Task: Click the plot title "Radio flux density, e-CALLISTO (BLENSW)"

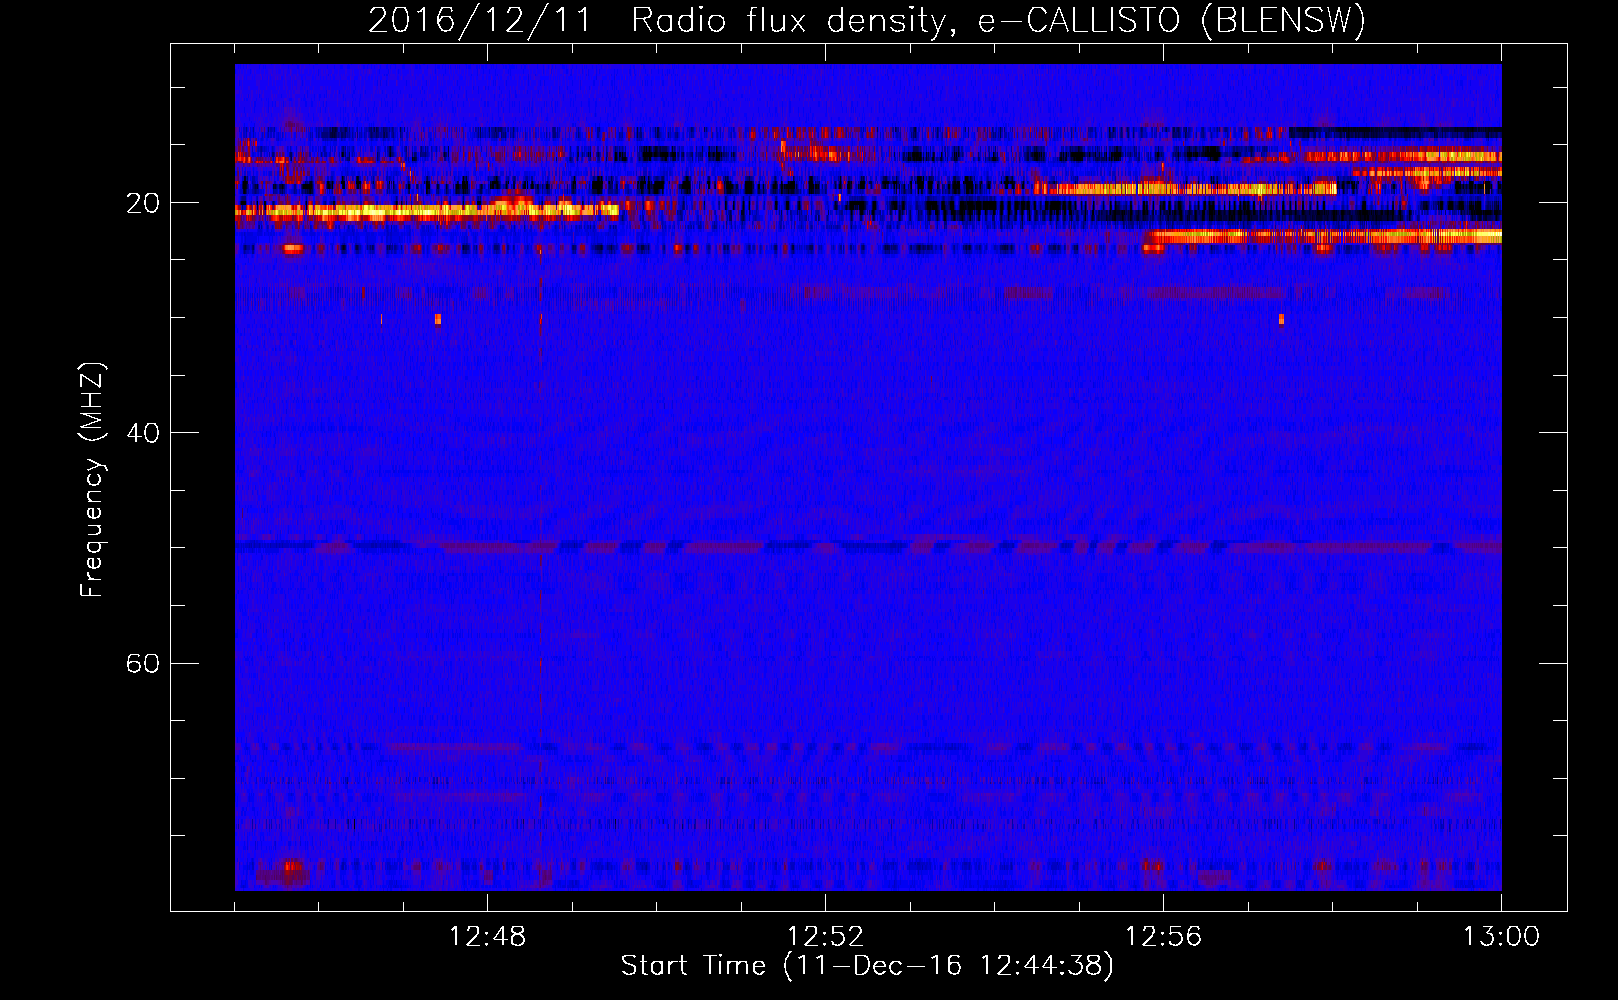Action: pos(998,21)
